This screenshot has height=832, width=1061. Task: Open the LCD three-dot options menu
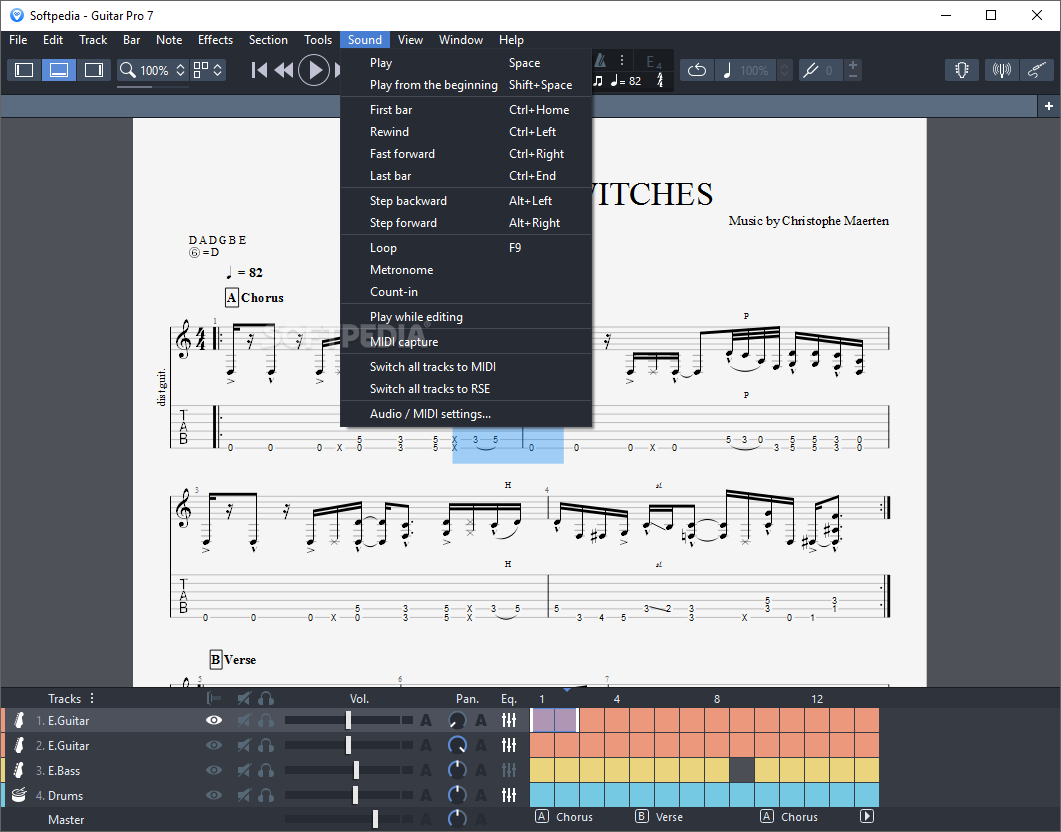pos(622,60)
